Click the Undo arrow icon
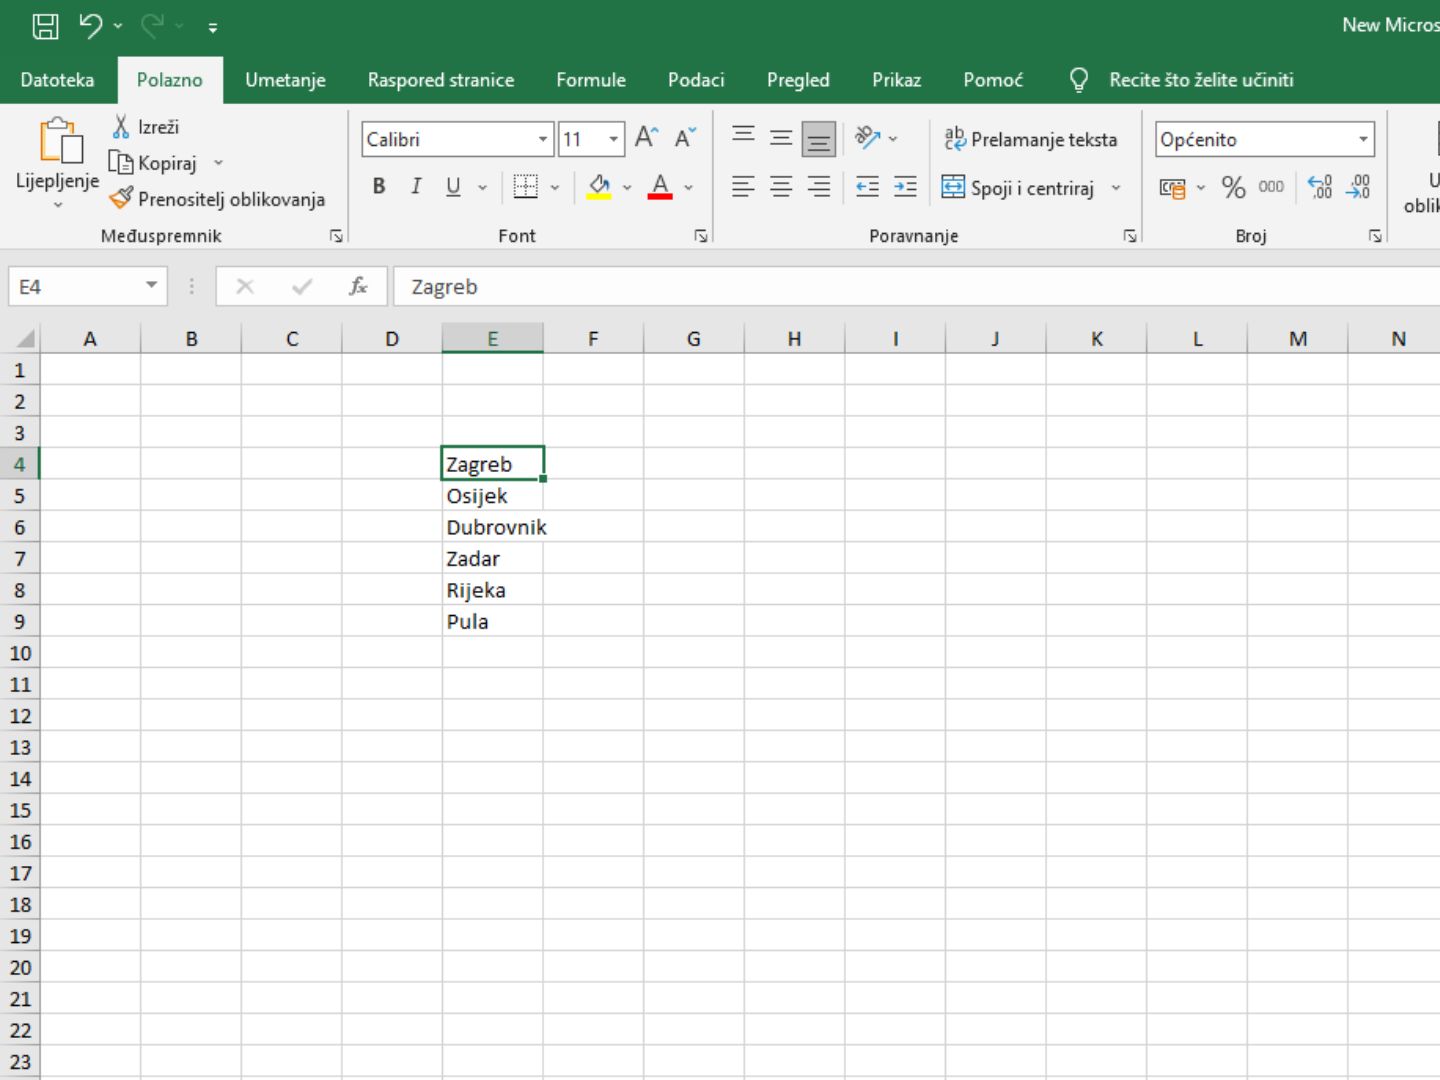 (x=91, y=26)
